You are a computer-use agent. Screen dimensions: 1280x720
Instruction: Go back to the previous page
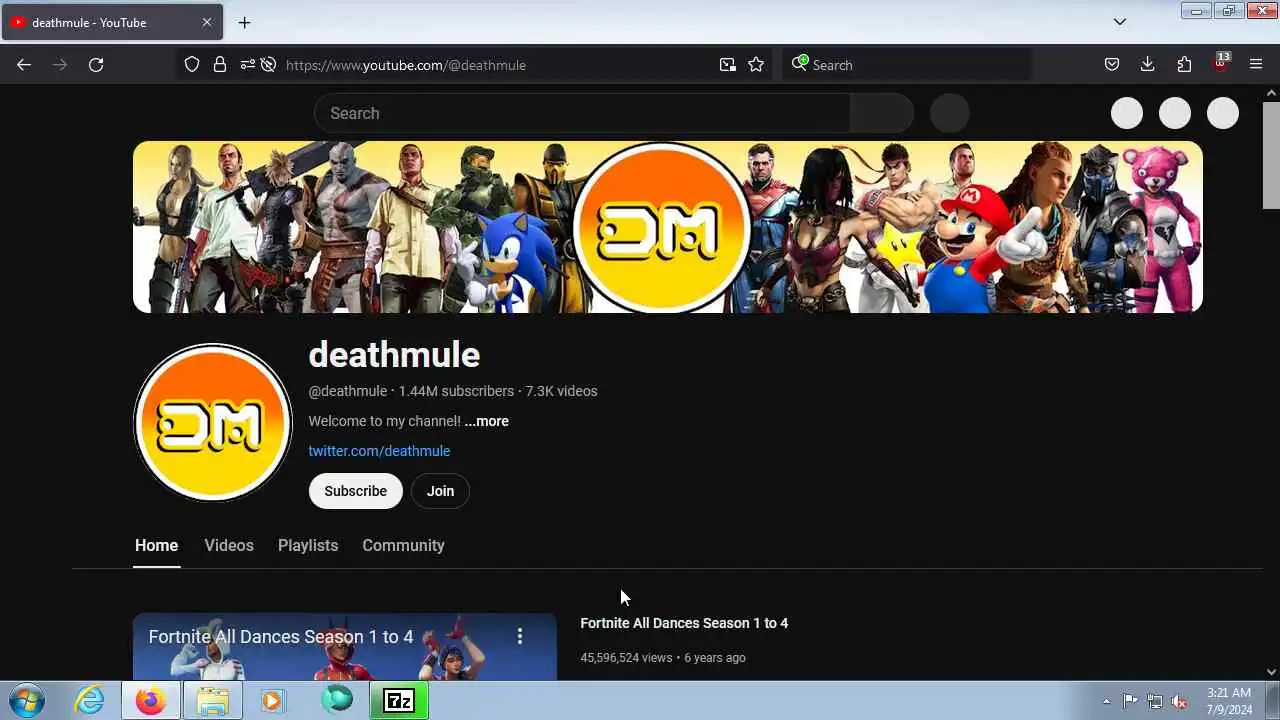24,65
